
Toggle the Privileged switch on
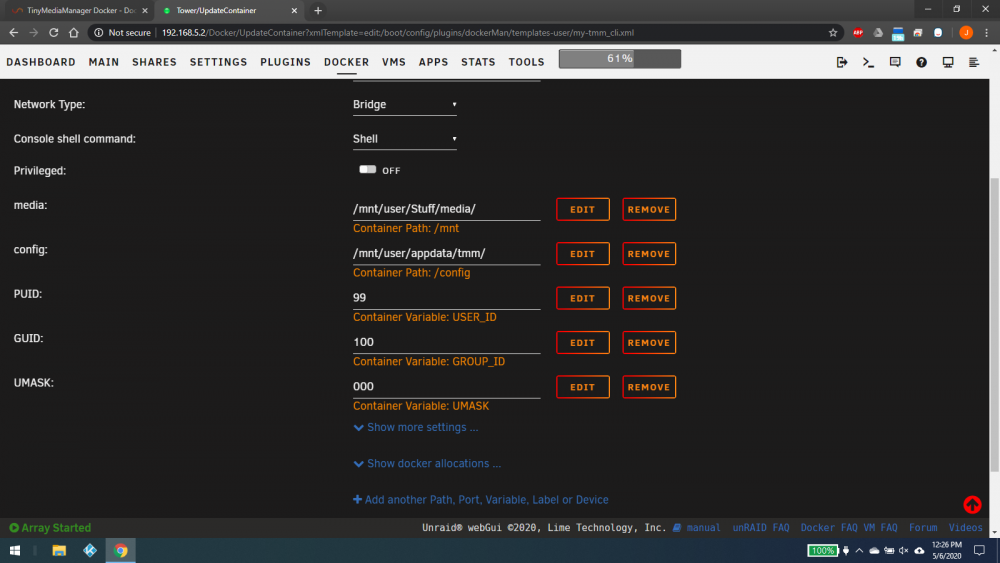(x=367, y=170)
